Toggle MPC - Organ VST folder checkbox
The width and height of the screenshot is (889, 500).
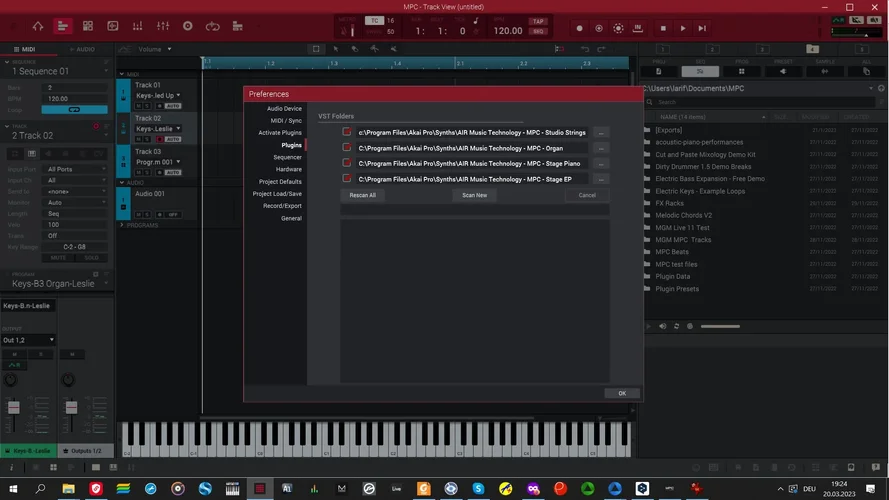pos(346,147)
